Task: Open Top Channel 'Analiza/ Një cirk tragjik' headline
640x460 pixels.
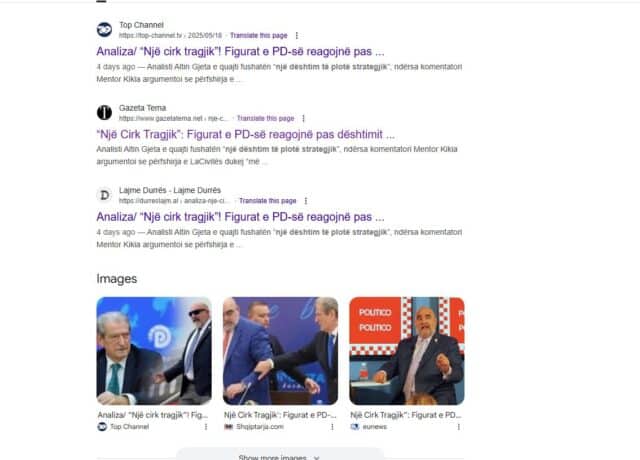Action: pos(240,51)
